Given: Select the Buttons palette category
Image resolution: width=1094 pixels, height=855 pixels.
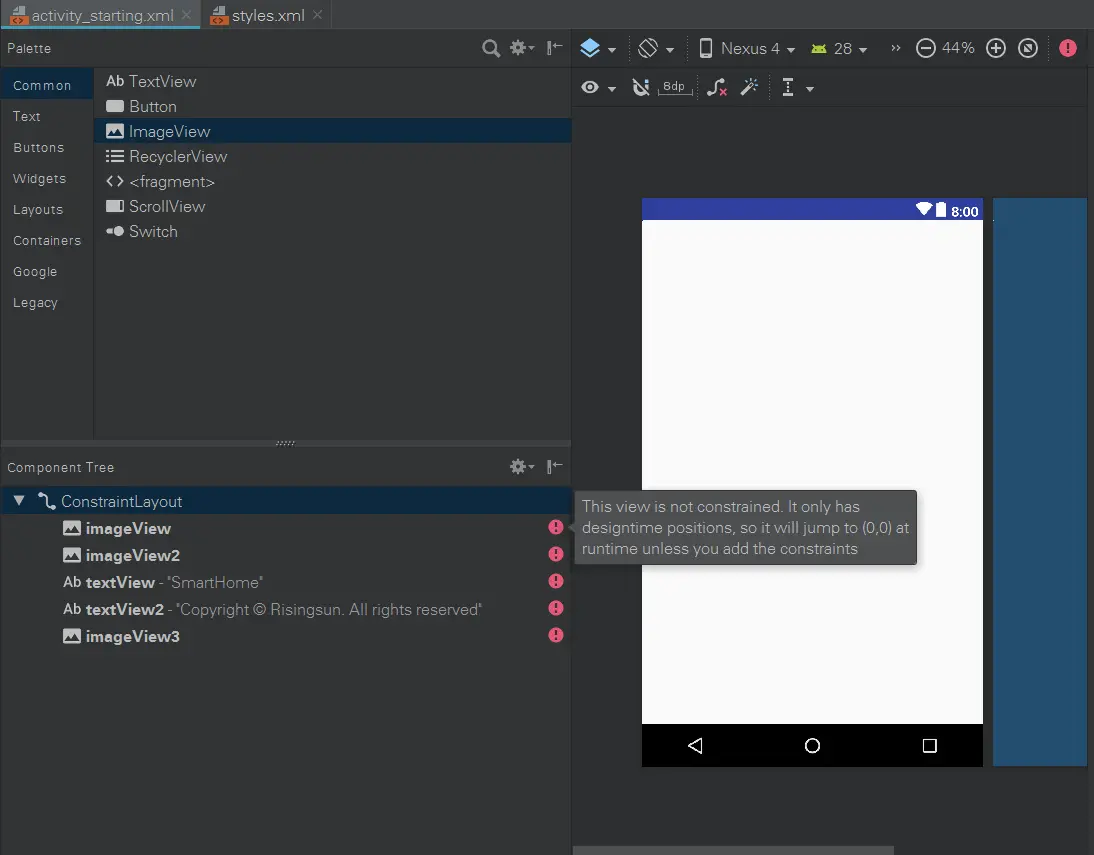Looking at the screenshot, I should point(47,147).
